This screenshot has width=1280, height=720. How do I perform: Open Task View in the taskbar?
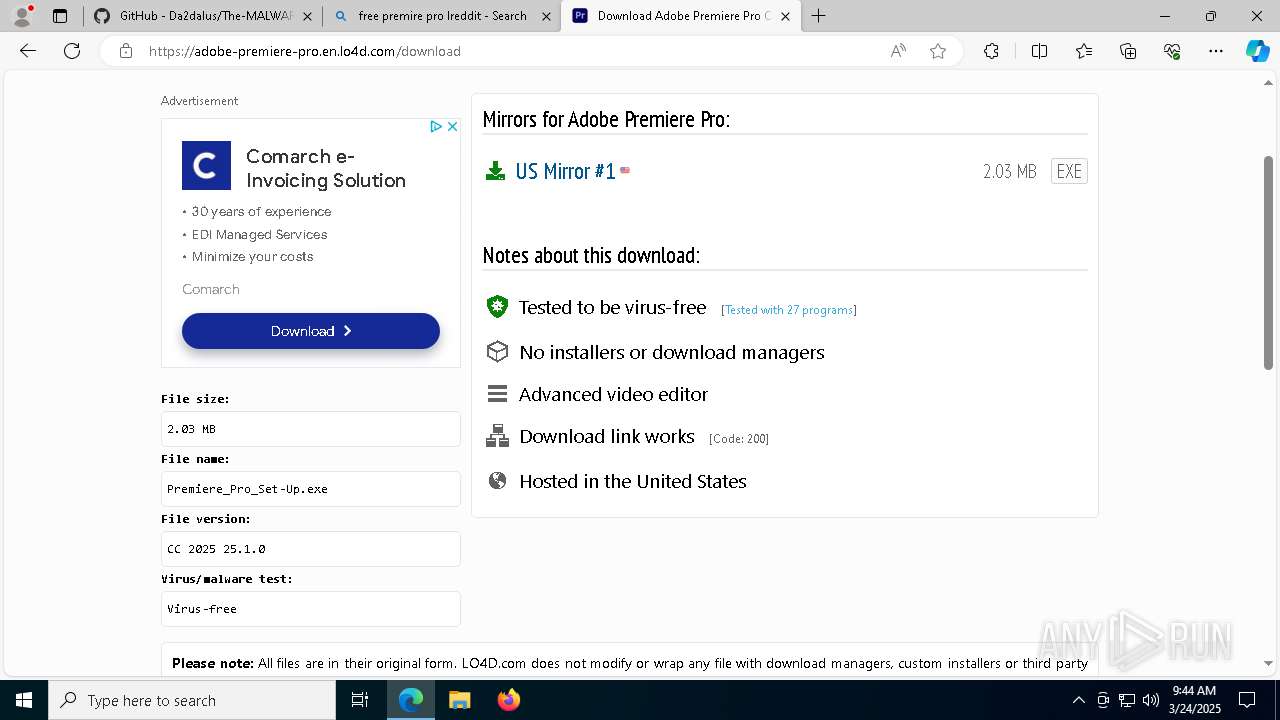point(360,700)
